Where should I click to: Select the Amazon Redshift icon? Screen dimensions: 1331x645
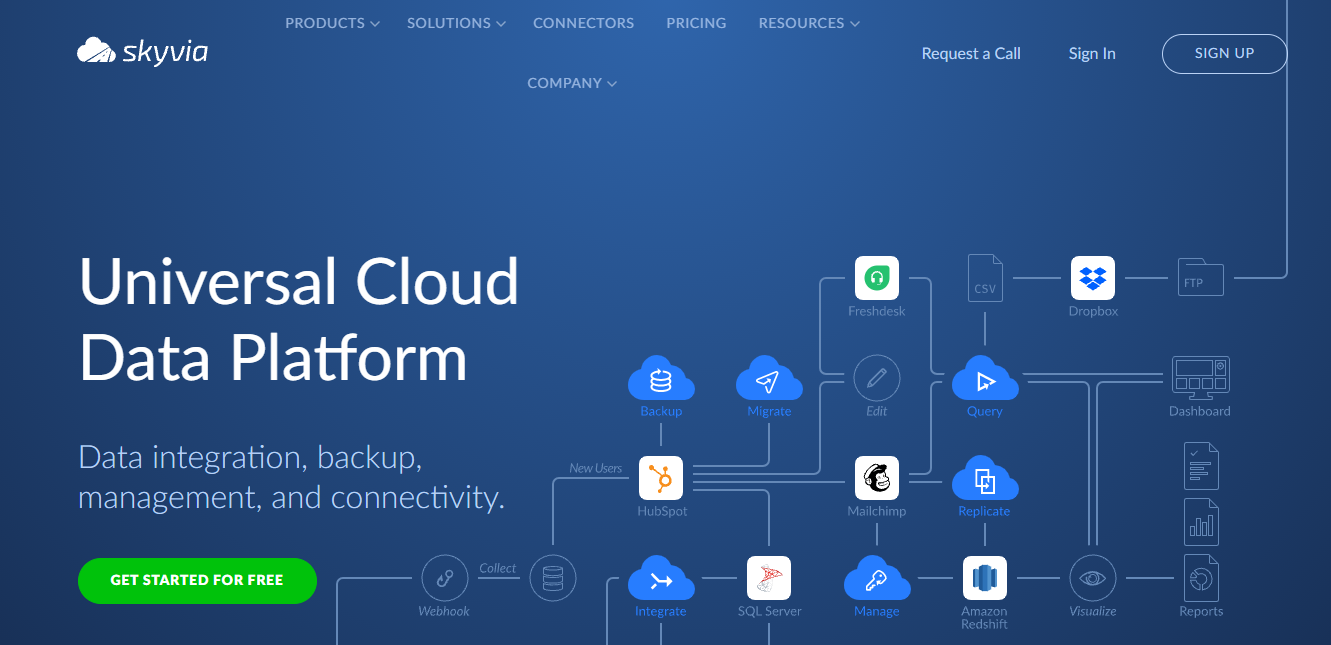985,578
